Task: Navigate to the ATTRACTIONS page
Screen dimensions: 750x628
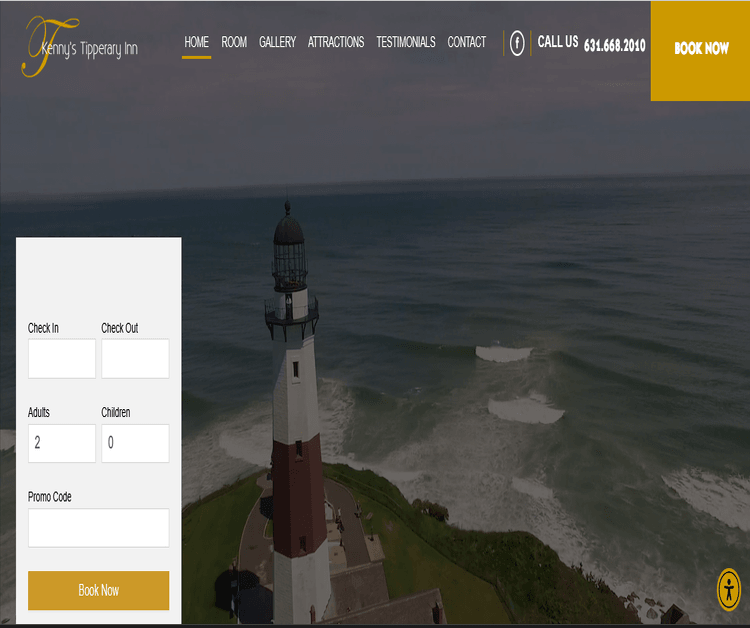Action: tap(336, 42)
